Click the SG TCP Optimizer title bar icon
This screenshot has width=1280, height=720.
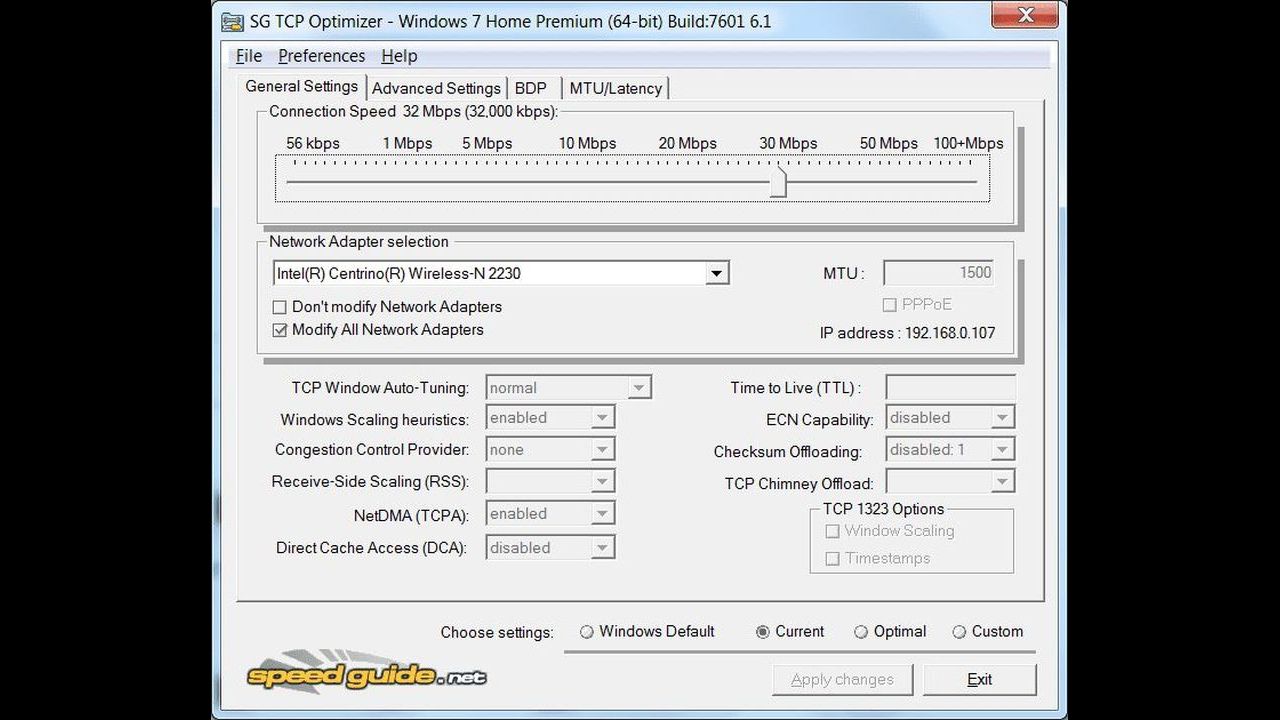[231, 21]
